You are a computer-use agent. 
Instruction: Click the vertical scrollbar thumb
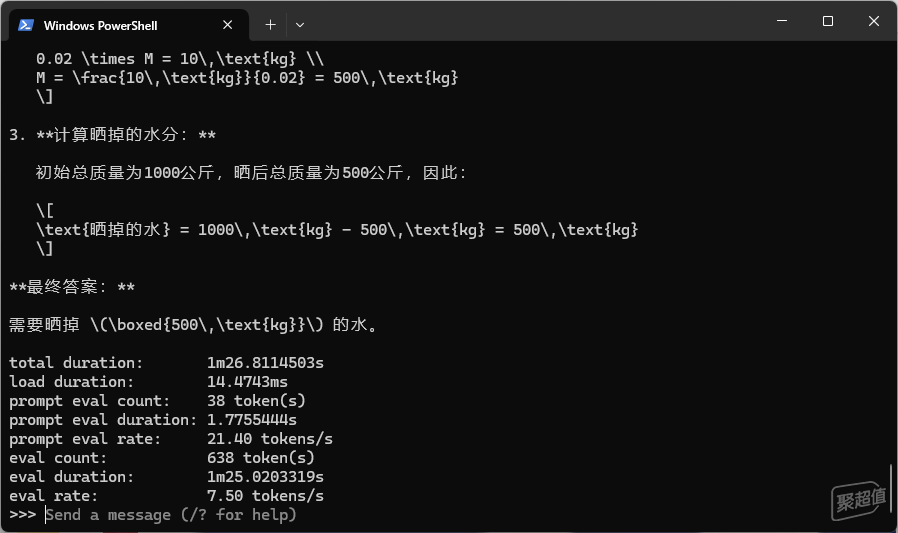pyautogui.click(x=891, y=488)
